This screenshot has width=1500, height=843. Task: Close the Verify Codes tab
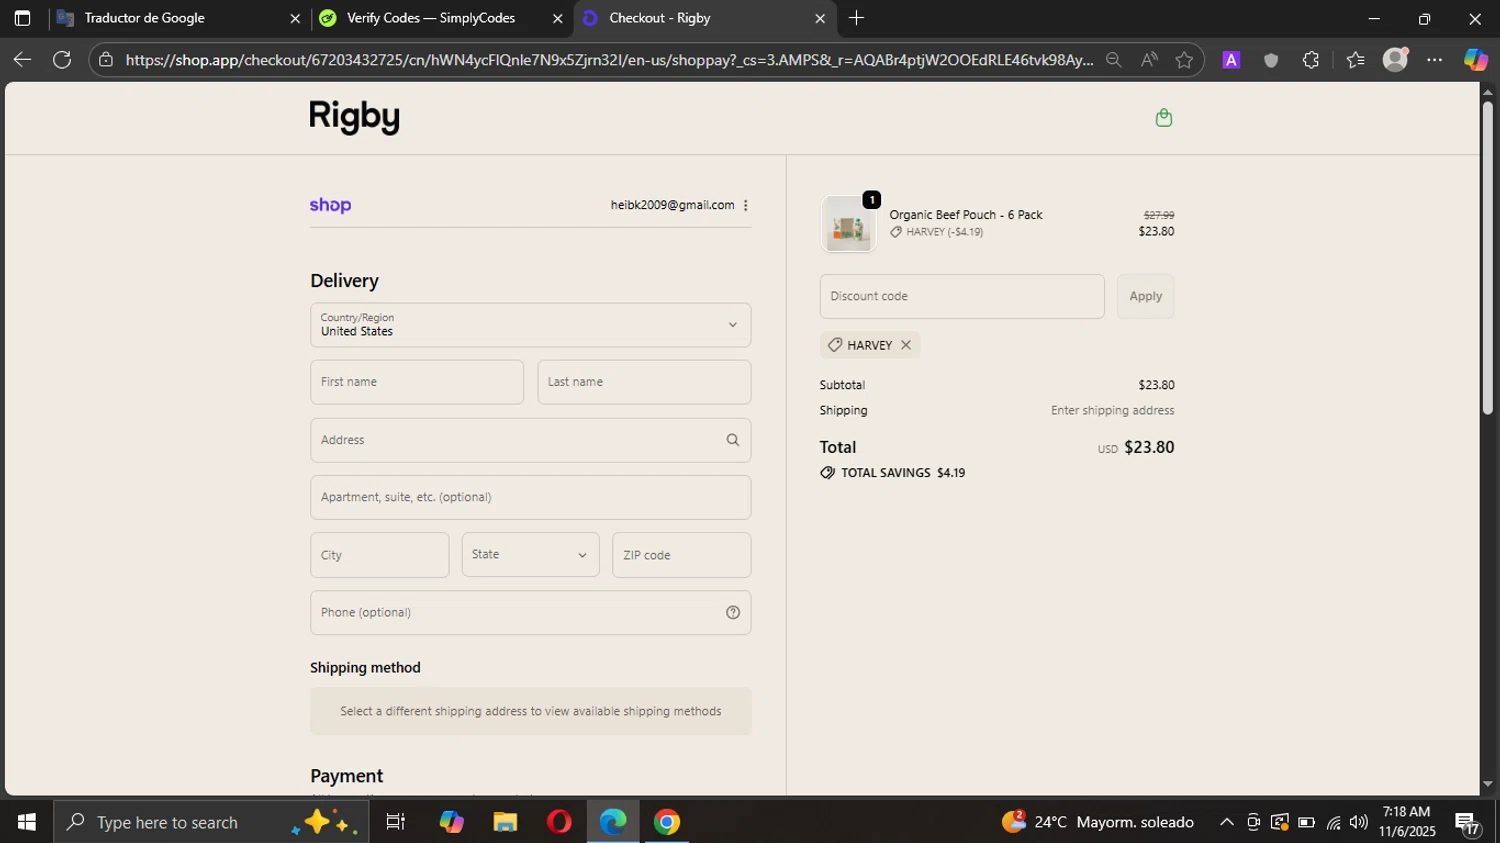point(558,18)
